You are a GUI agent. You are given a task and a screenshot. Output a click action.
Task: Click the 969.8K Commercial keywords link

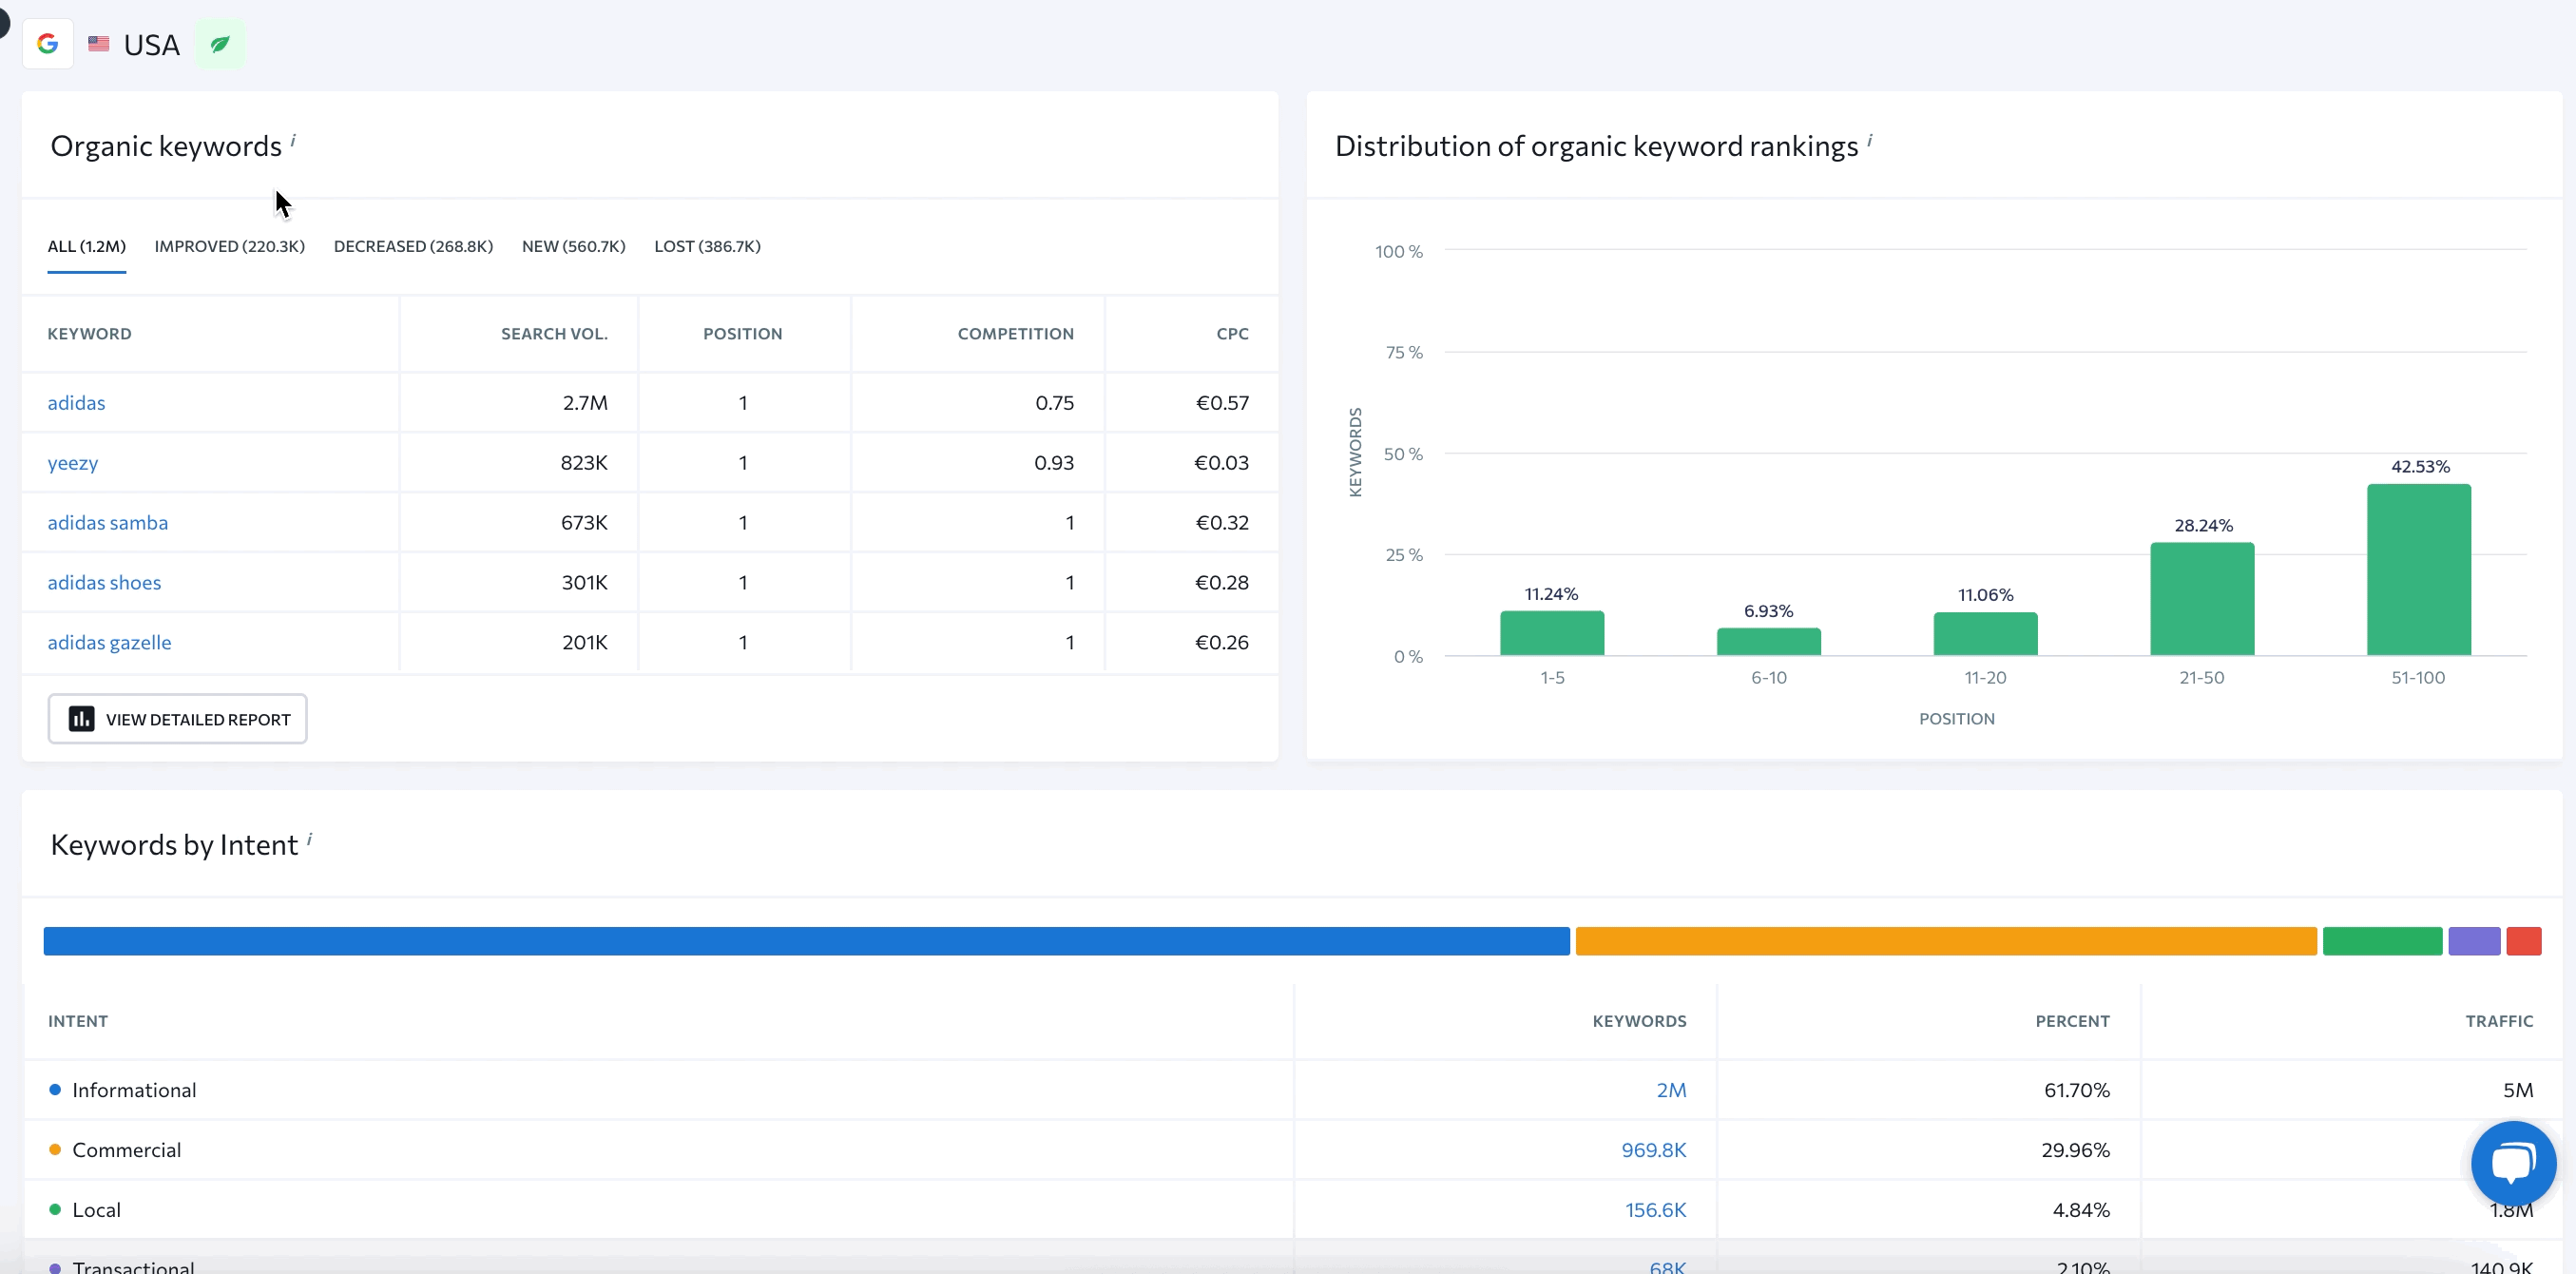point(1653,1150)
